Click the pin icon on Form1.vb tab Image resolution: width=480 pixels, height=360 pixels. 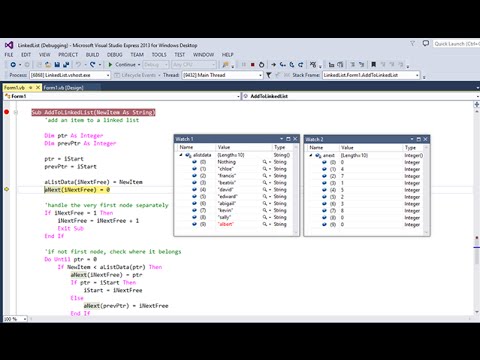point(30,87)
